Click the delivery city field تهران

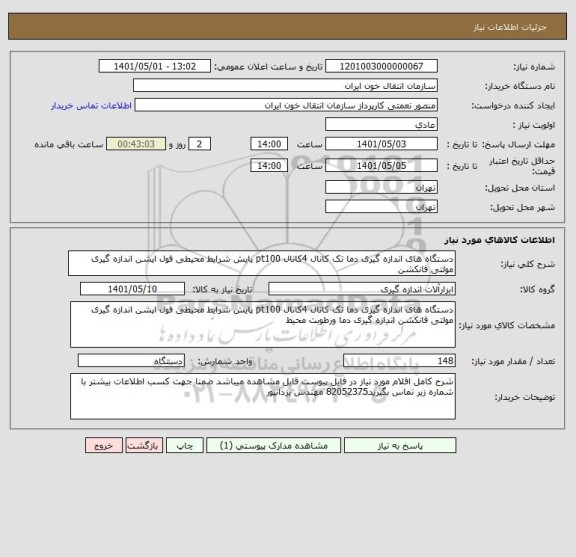pyautogui.click(x=381, y=207)
